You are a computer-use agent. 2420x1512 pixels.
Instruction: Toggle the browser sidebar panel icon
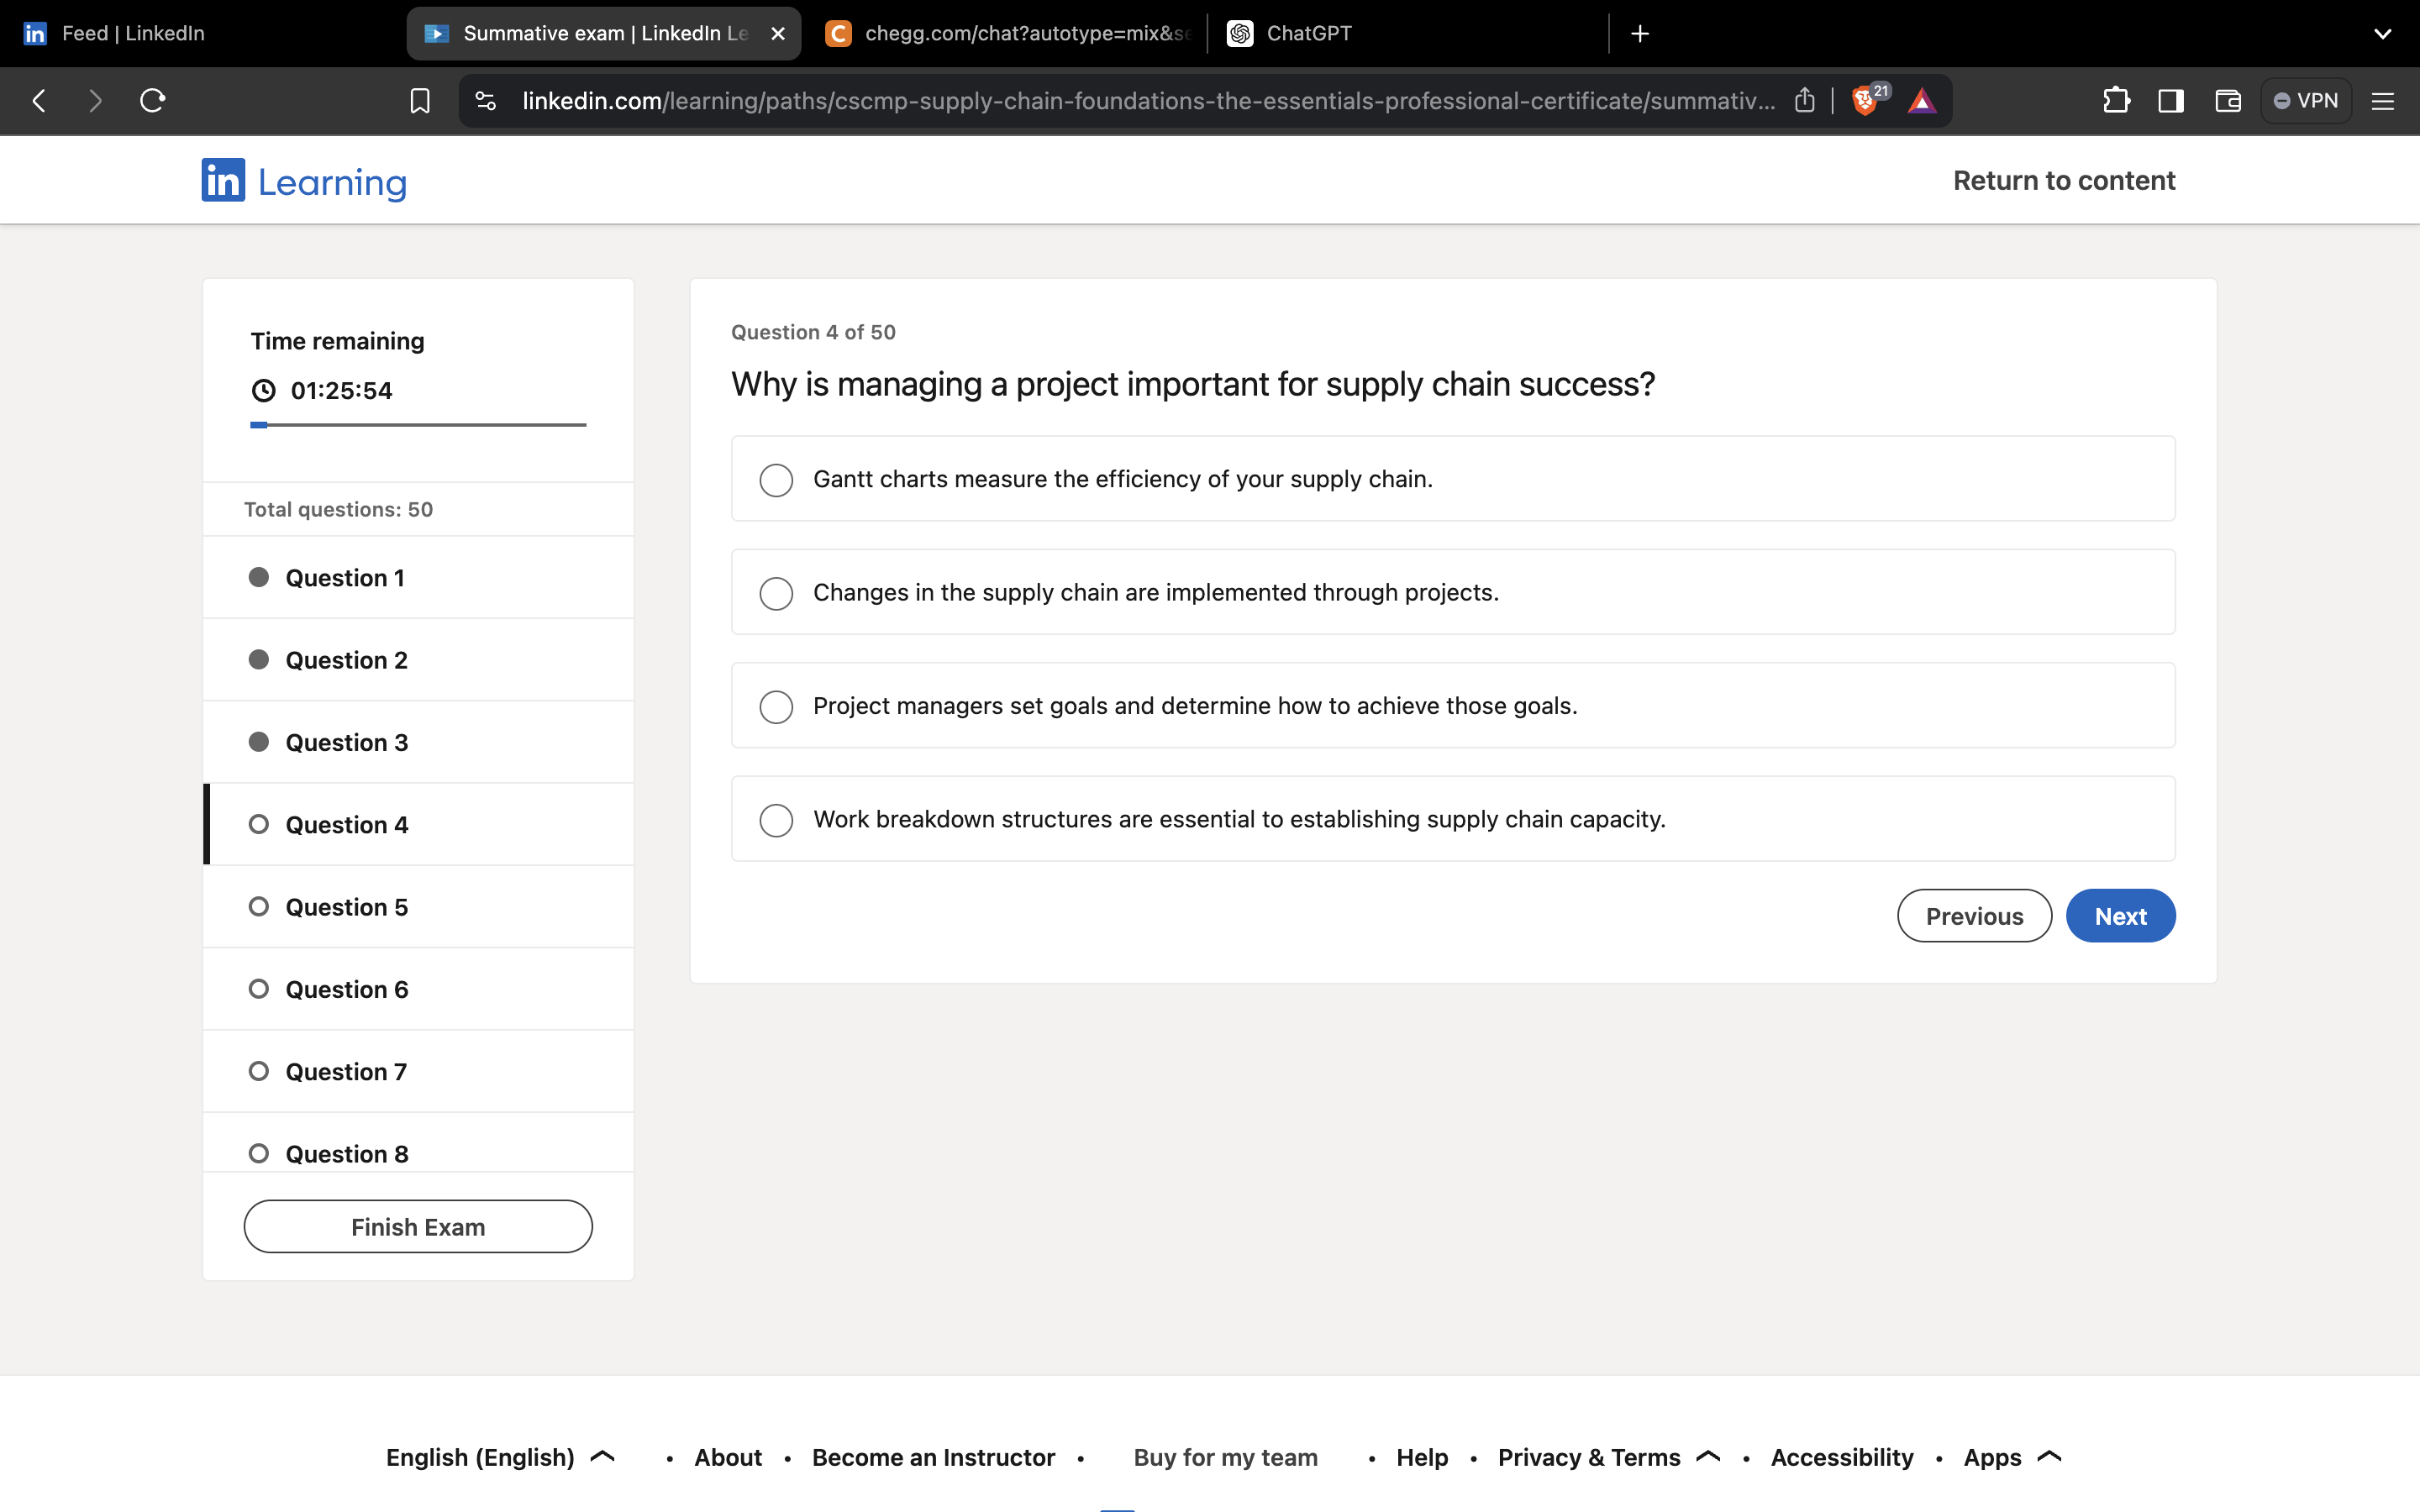[2171, 101]
